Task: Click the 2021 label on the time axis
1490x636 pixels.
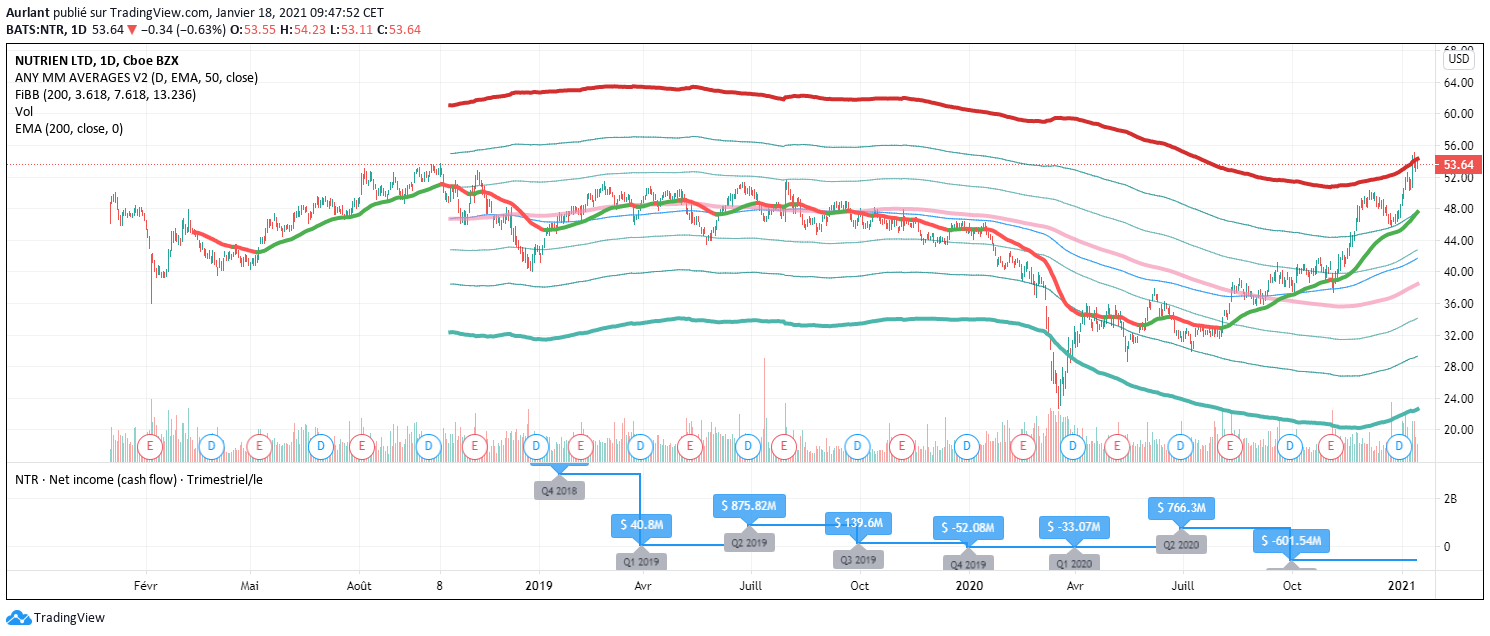Action: tap(1401, 584)
